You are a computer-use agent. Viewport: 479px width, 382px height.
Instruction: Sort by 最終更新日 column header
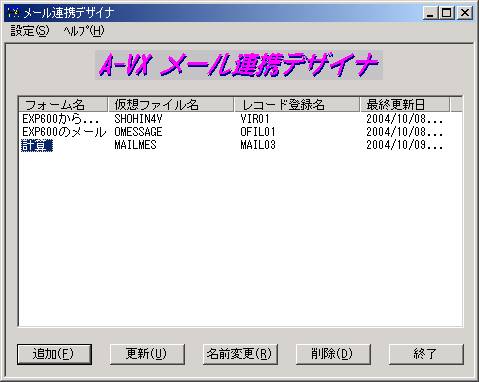[405, 105]
